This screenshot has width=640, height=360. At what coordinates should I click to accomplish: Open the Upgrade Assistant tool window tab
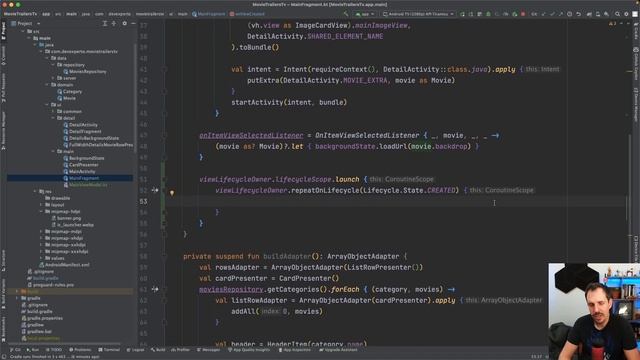click(x=338, y=350)
